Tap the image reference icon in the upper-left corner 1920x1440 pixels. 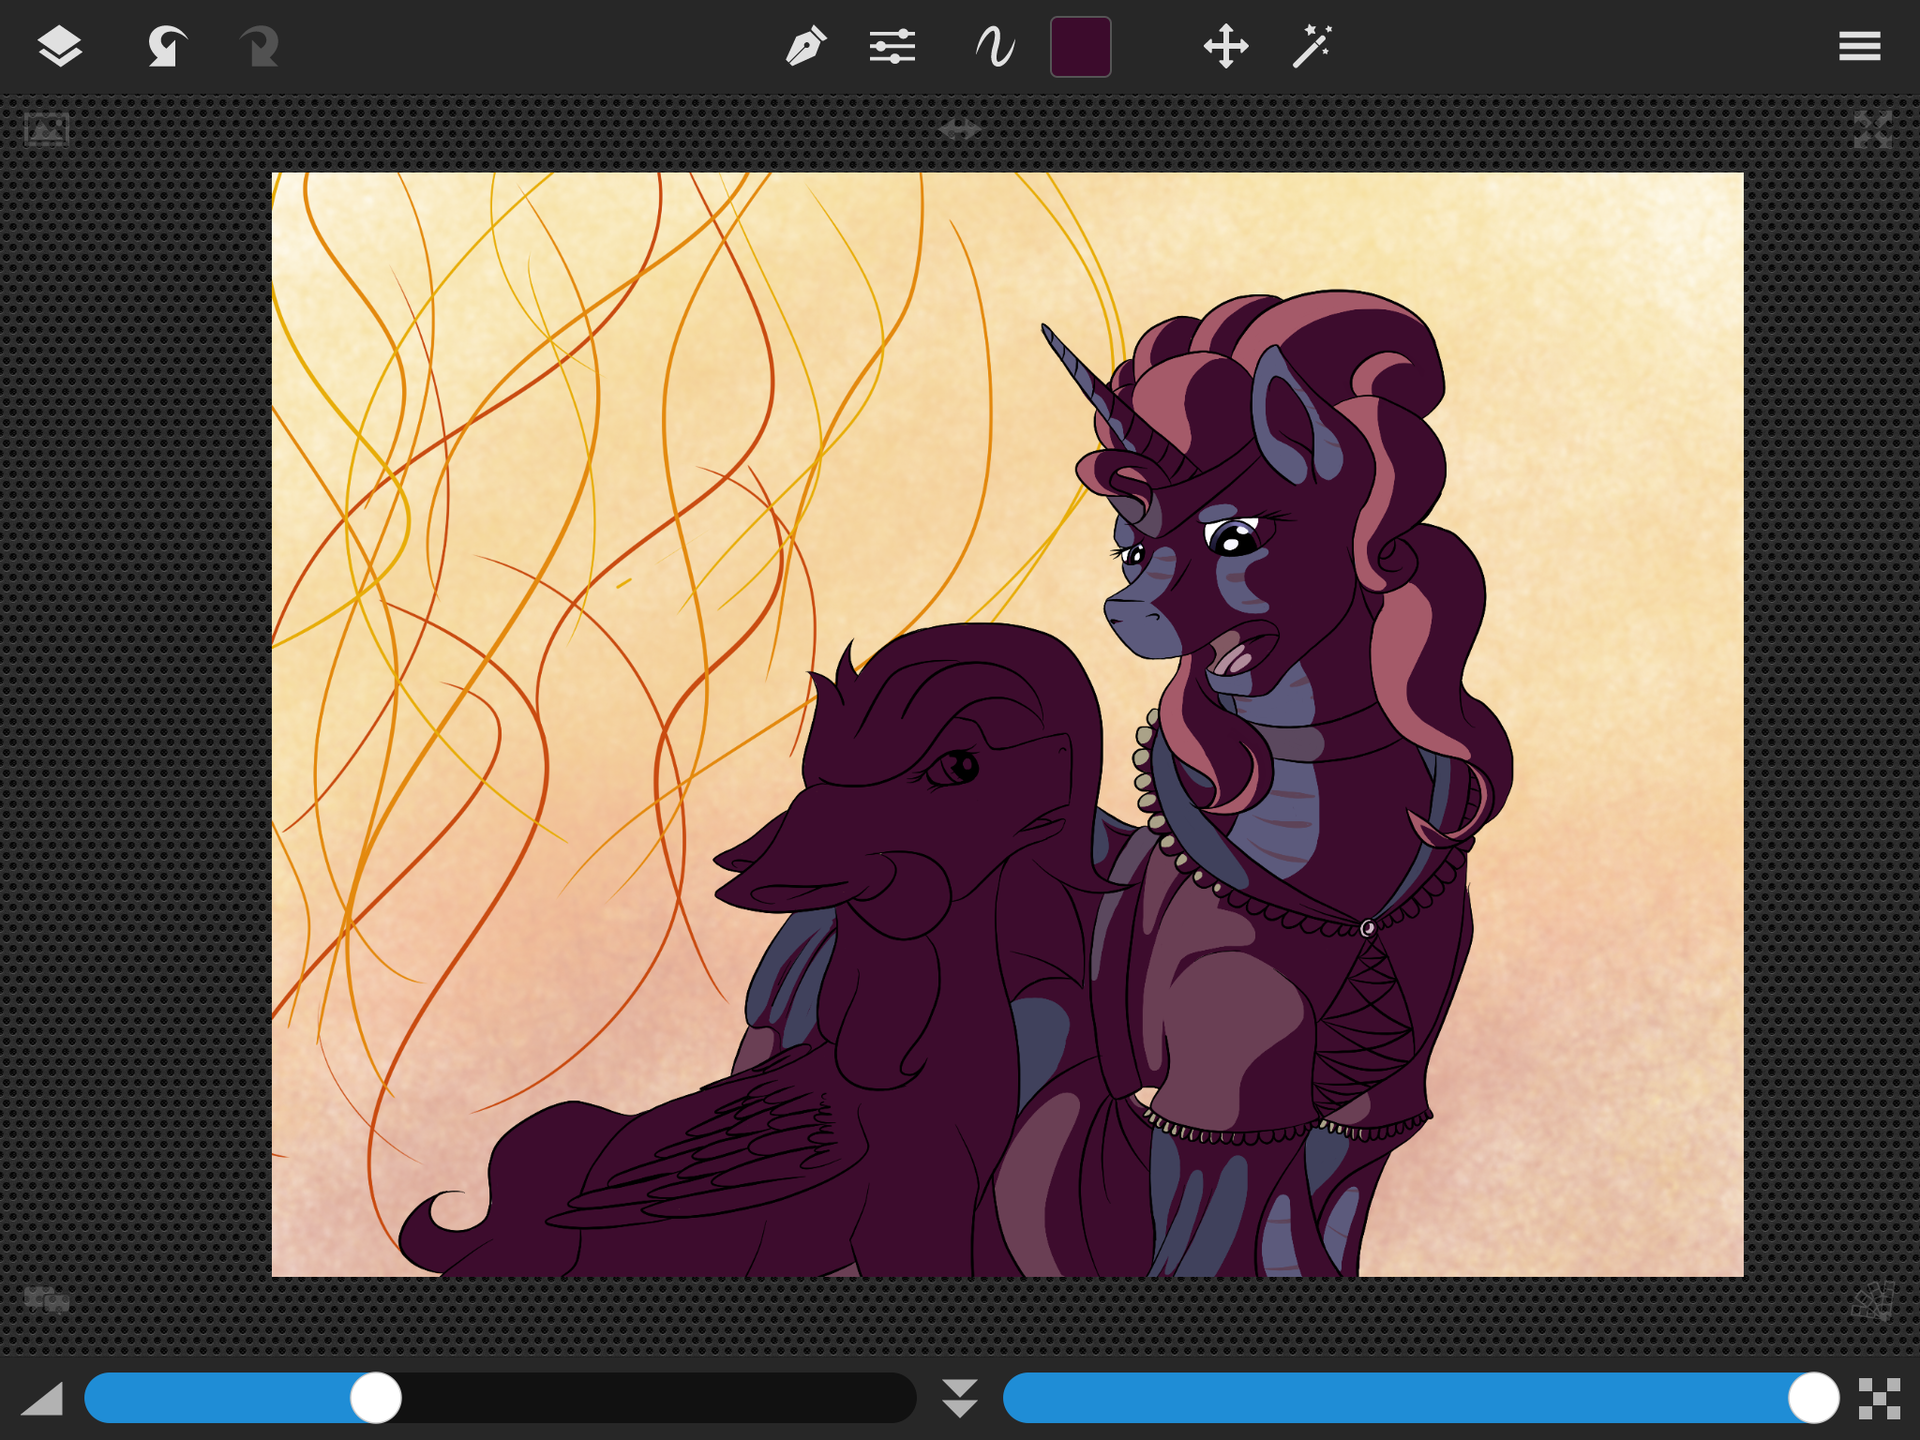[46, 130]
